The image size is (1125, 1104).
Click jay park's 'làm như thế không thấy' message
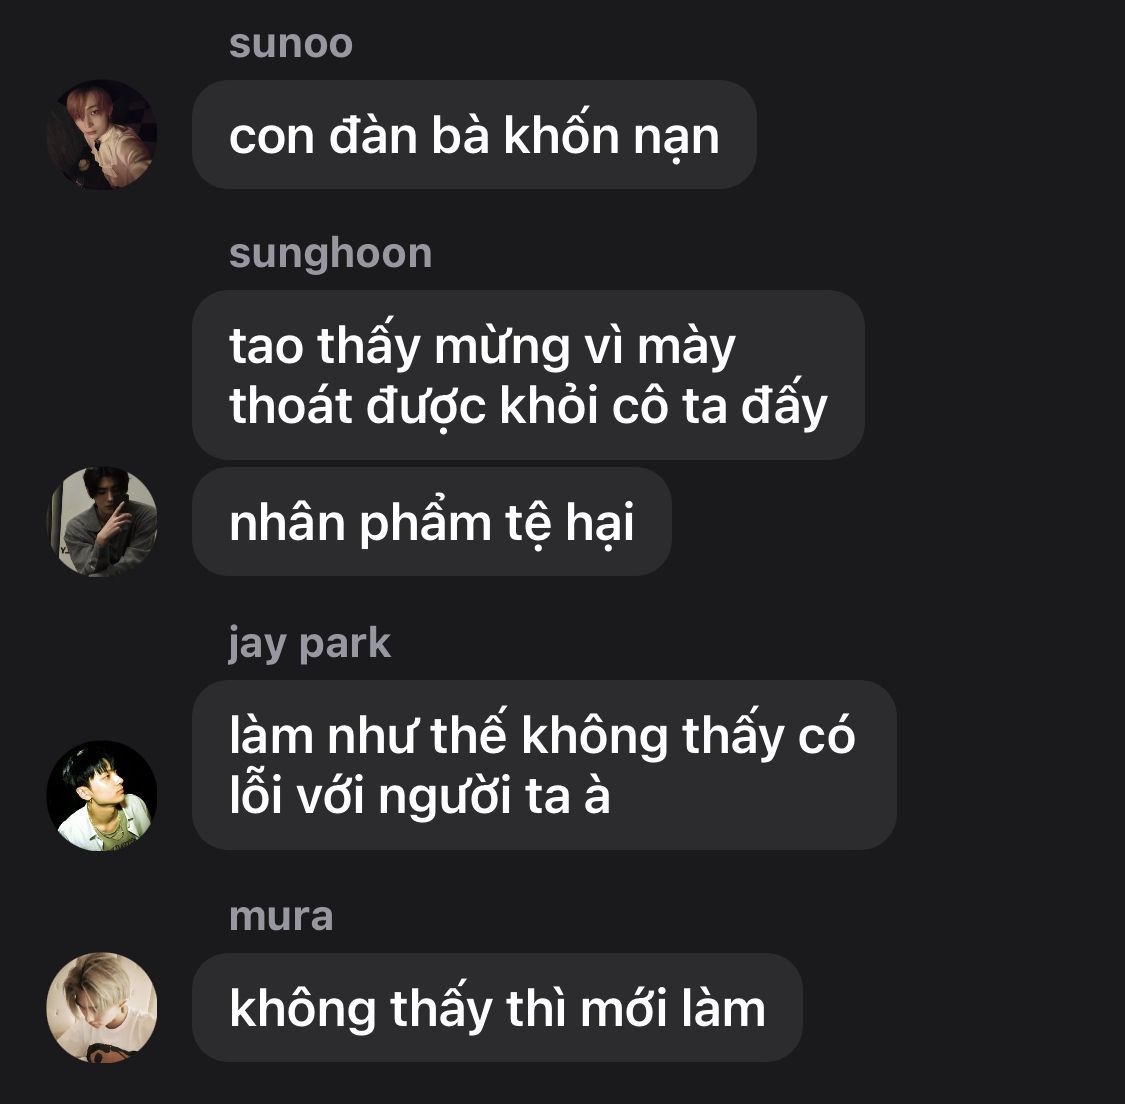[545, 765]
